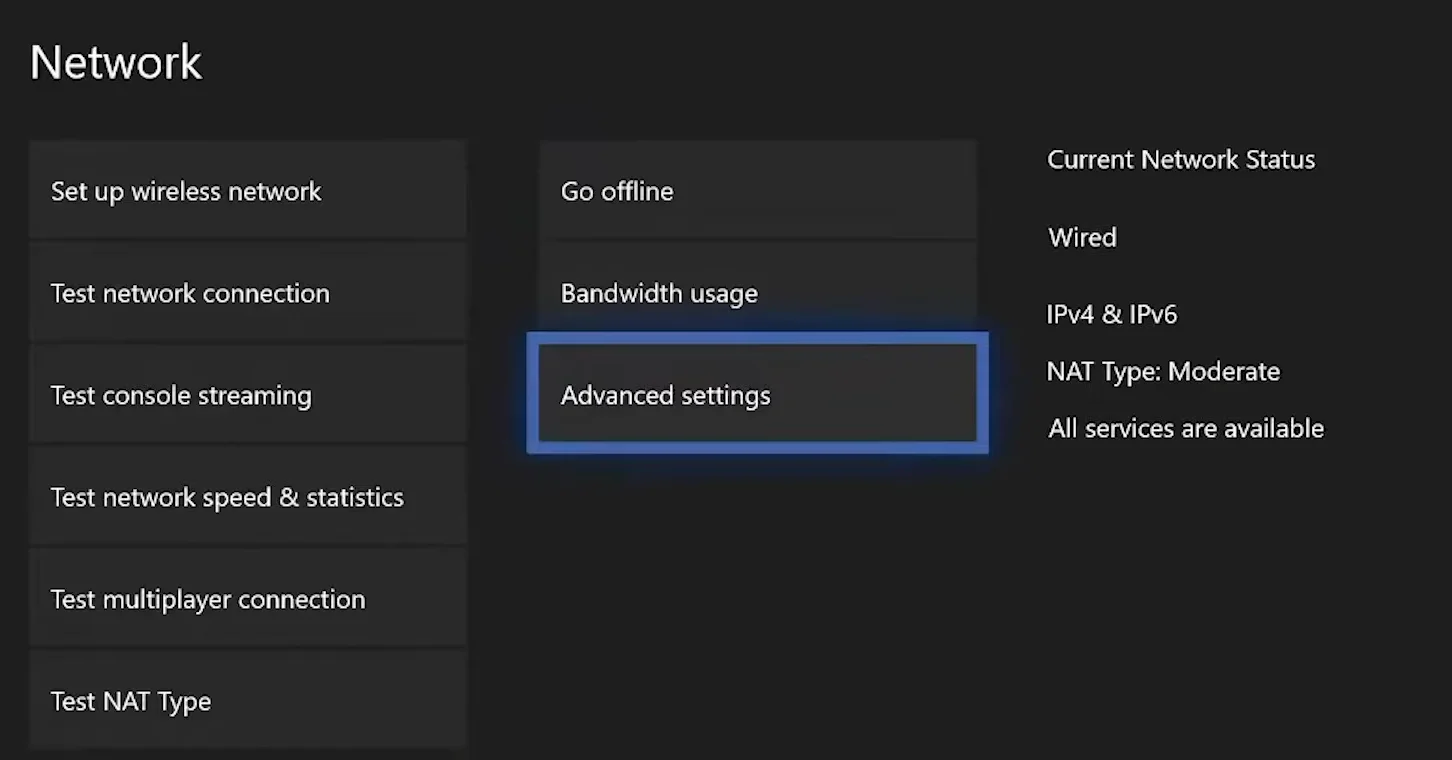Screen dimensions: 1452x760
Task: Click the All services are available message
Action: point(1185,429)
